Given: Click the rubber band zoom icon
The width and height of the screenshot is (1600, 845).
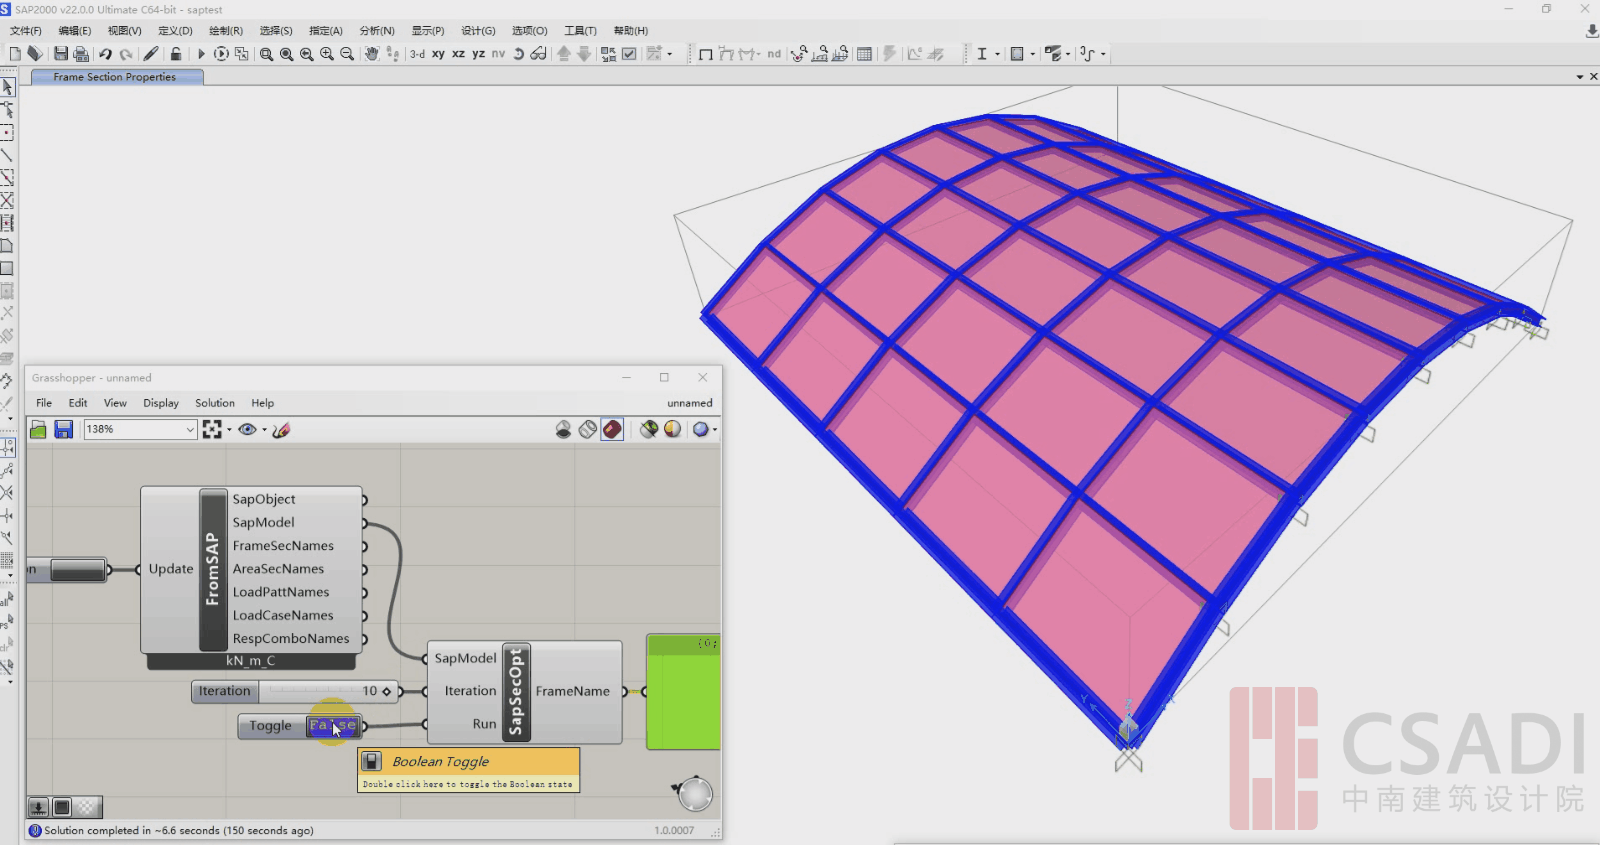Looking at the screenshot, I should 267,54.
